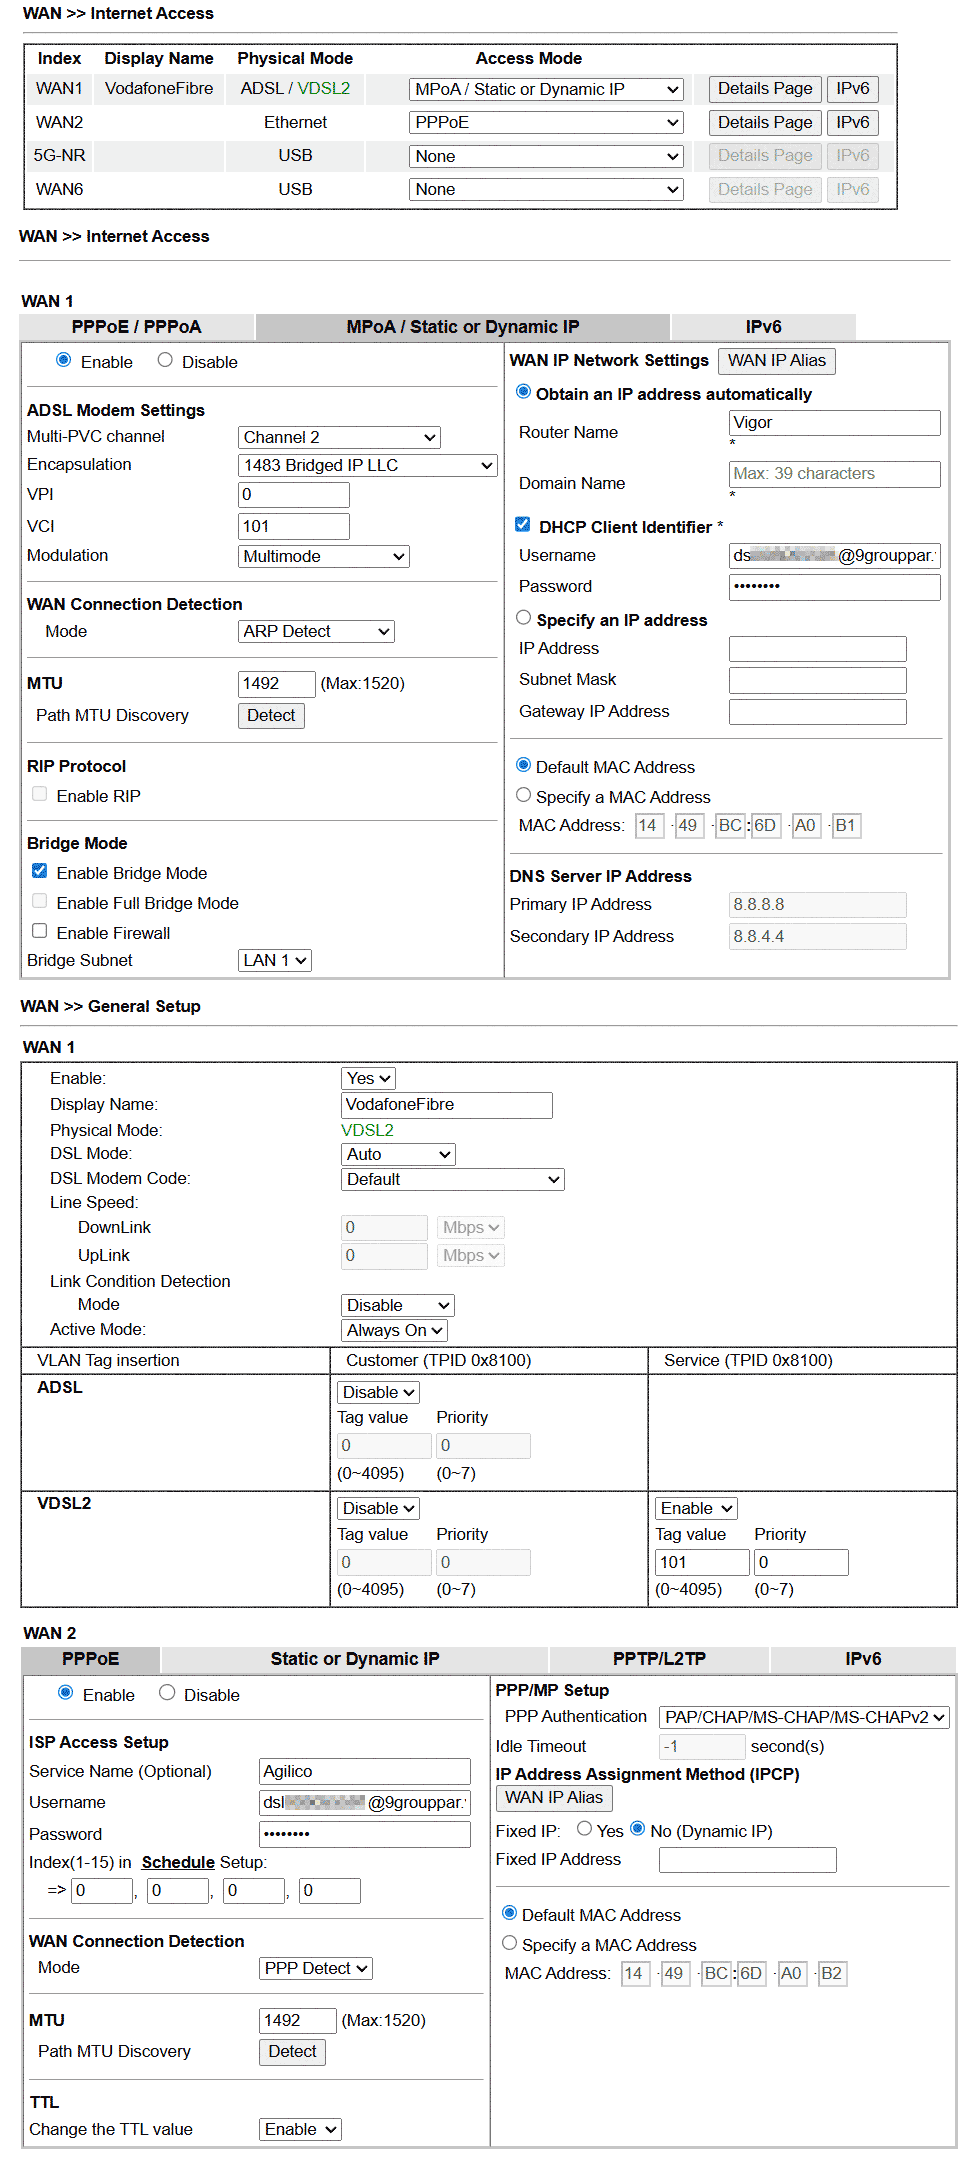Image resolution: width=978 pixels, height=2165 pixels.
Task: Open the PPP Authentication dropdown
Action: (805, 1717)
